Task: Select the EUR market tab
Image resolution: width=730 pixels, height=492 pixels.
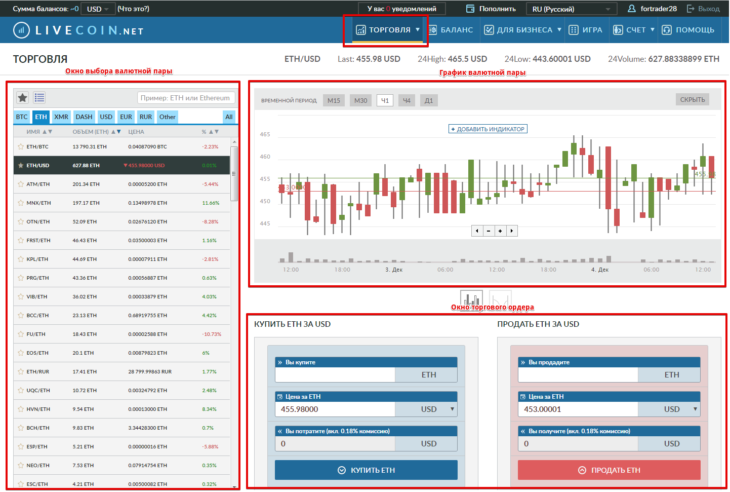Action: [x=126, y=116]
